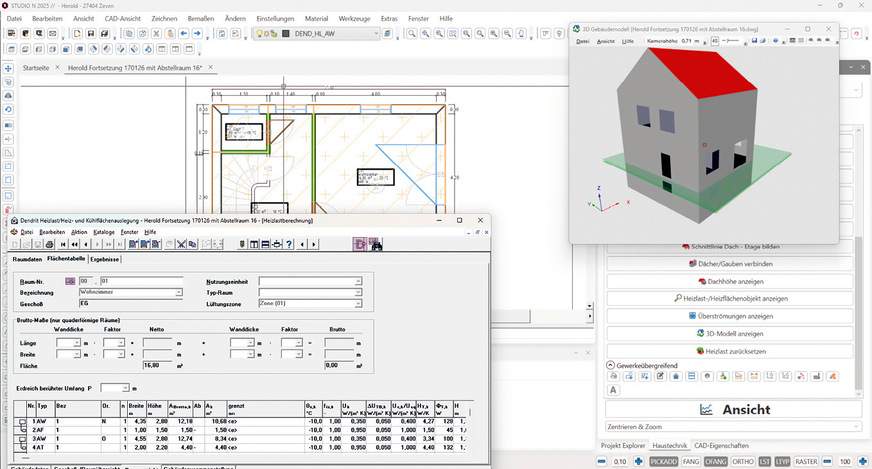
Task: Click the minus icon left of 0,10 value
Action: point(601,461)
